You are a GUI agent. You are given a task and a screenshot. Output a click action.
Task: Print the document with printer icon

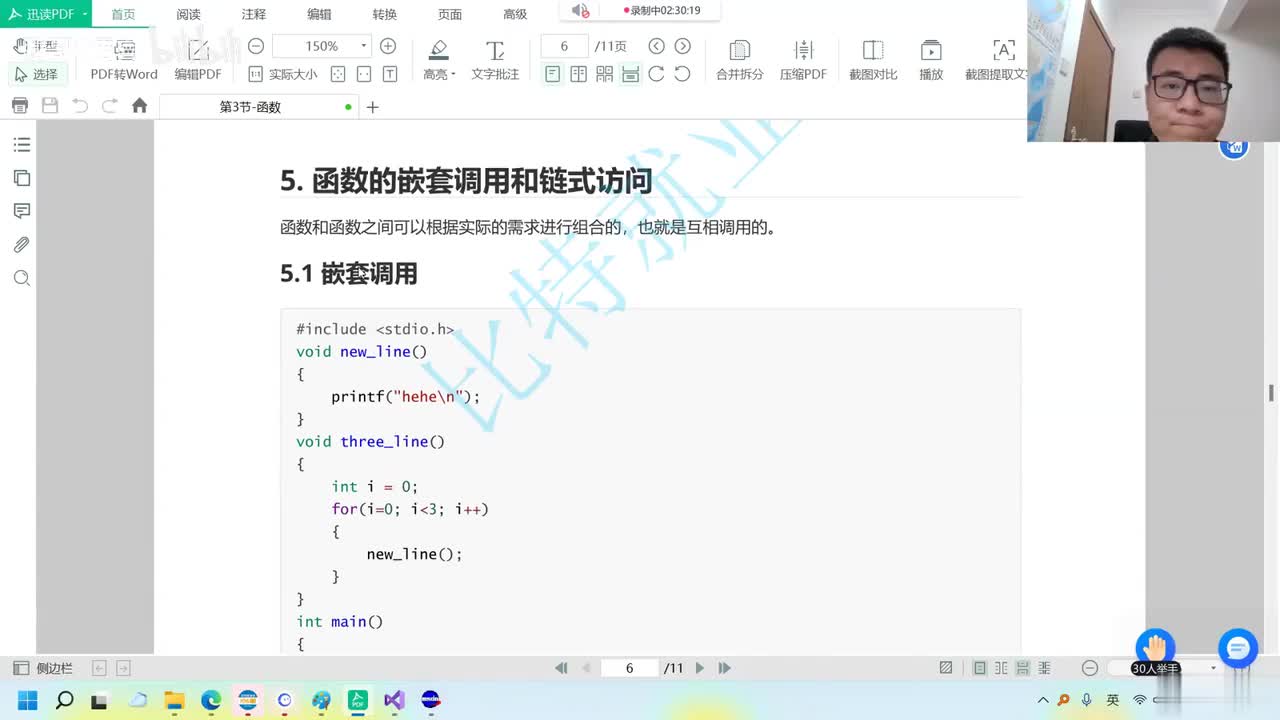(20, 106)
